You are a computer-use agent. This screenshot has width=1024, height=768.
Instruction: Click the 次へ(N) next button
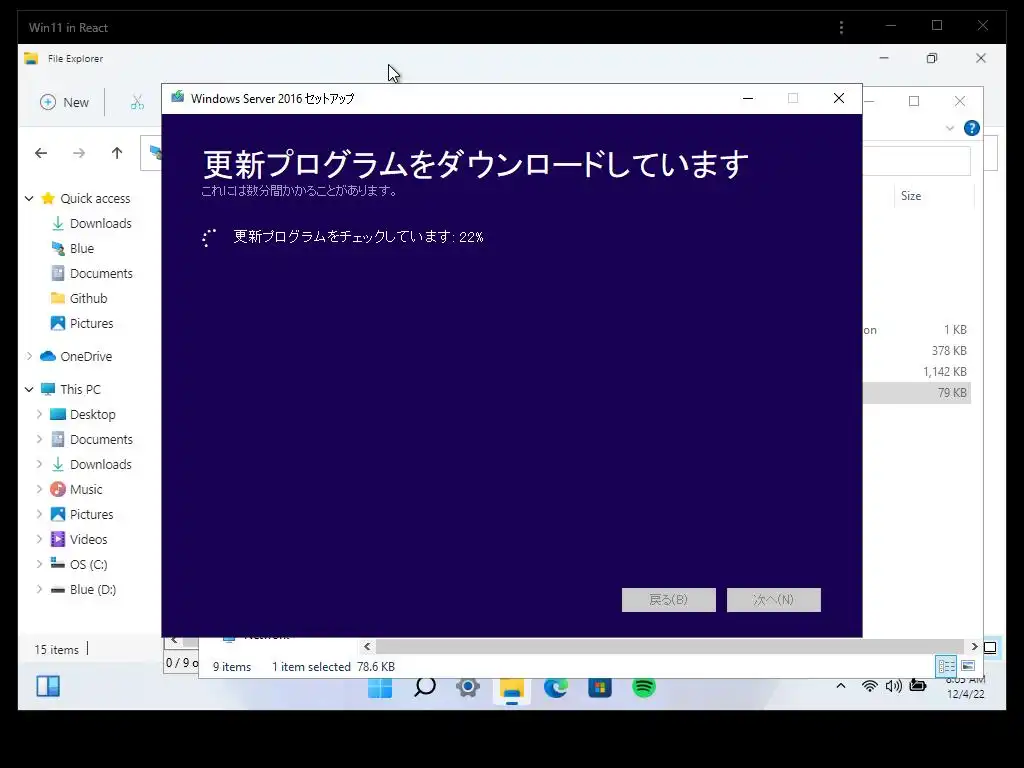tap(774, 600)
